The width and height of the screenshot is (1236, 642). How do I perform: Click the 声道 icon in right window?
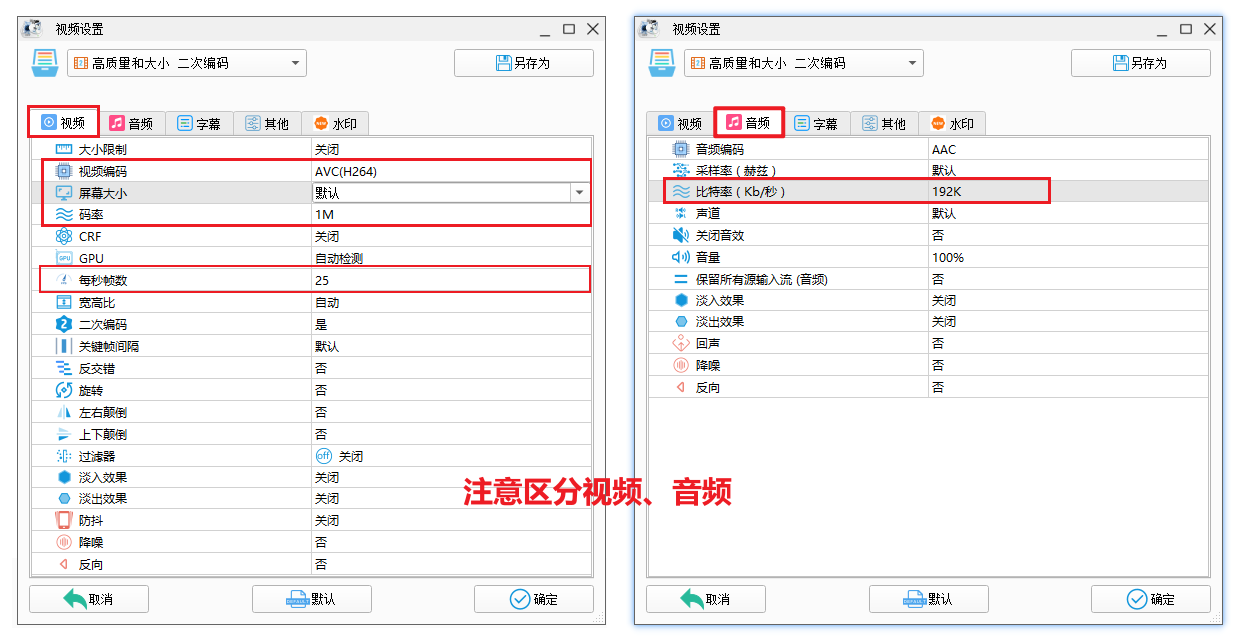click(681, 213)
